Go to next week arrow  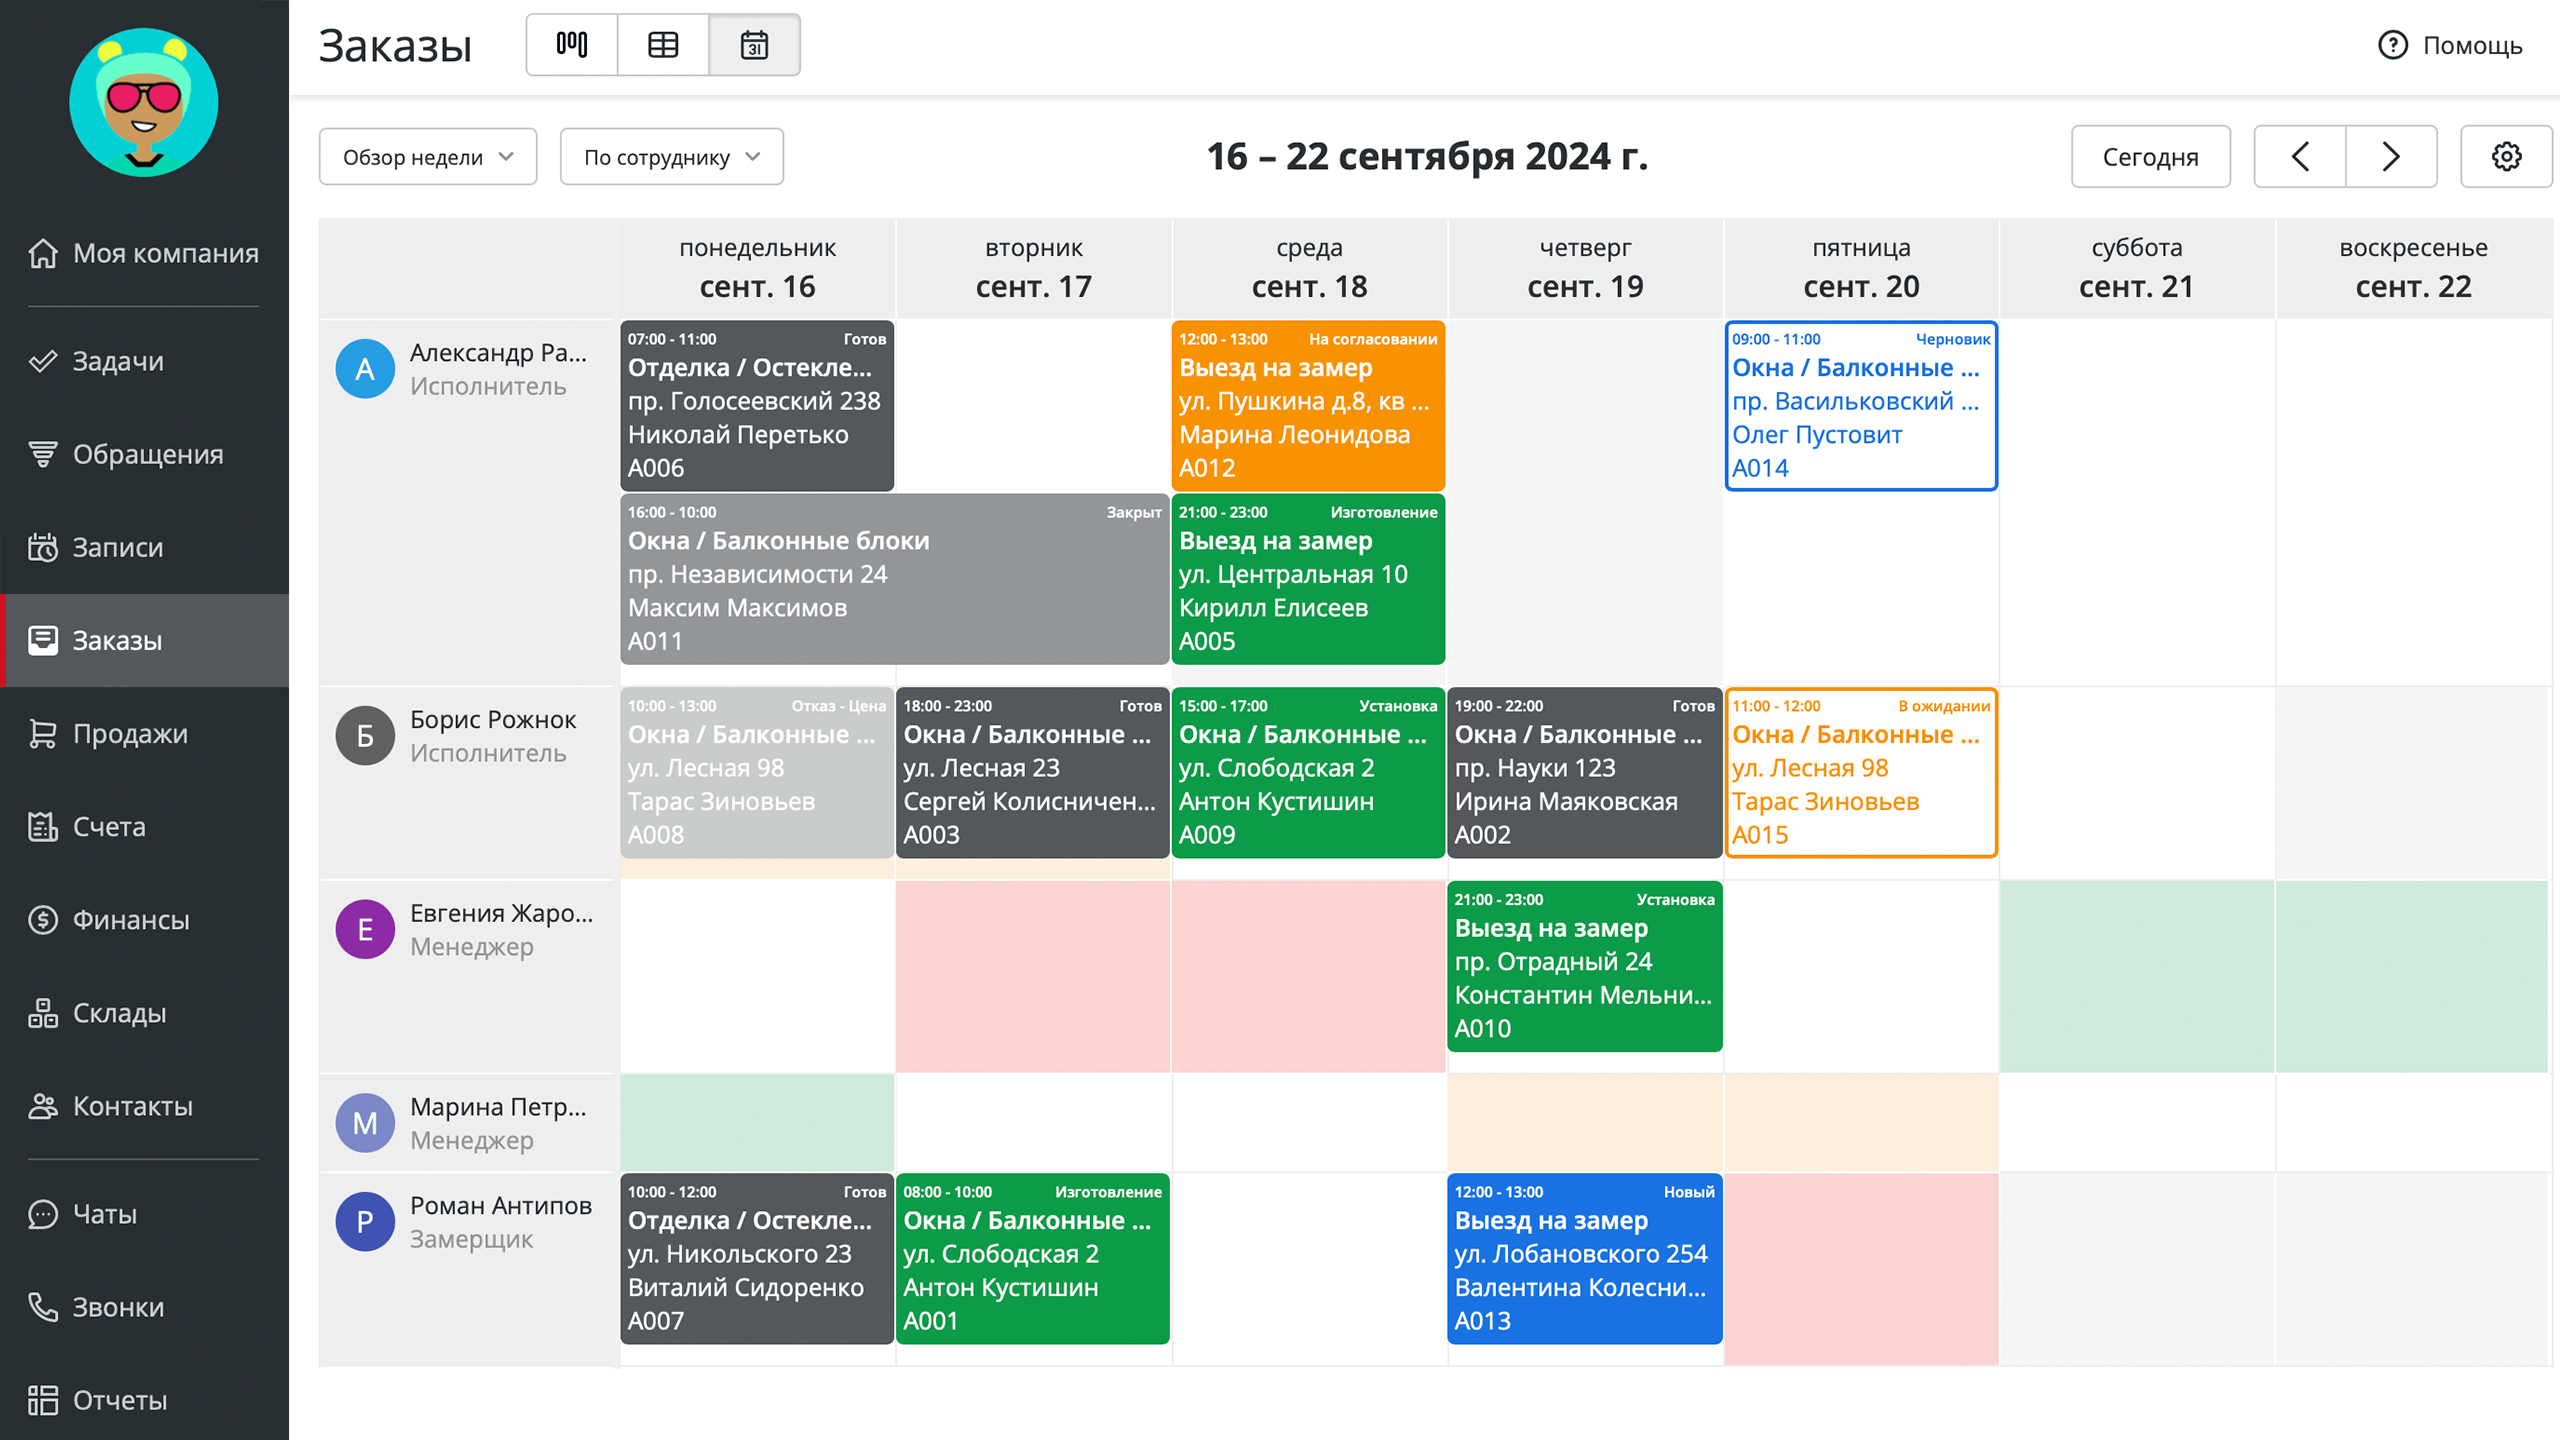coord(2391,157)
